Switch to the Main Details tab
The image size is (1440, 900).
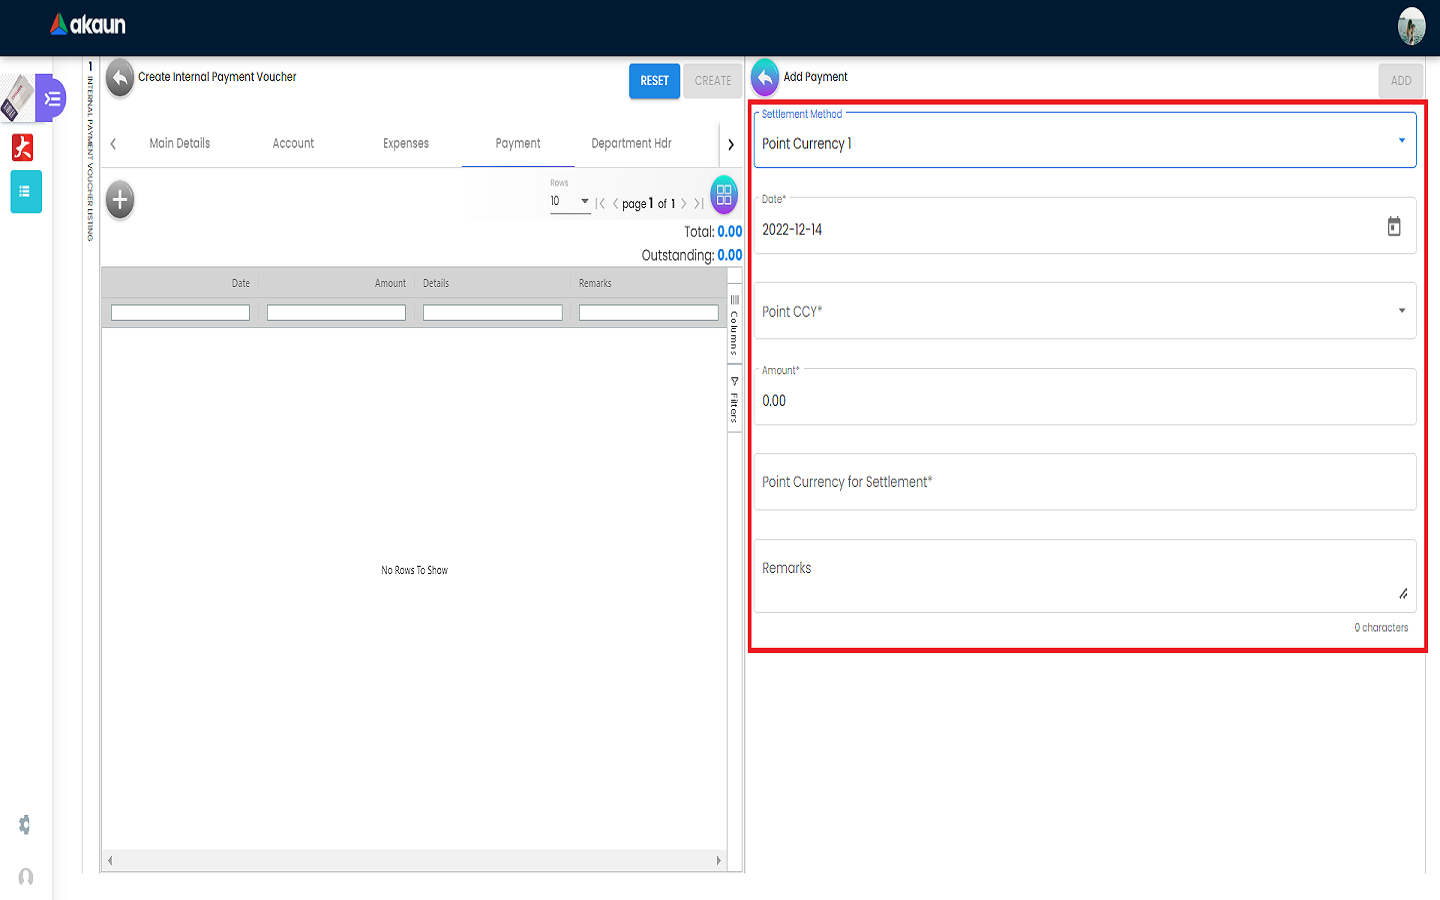pyautogui.click(x=180, y=144)
